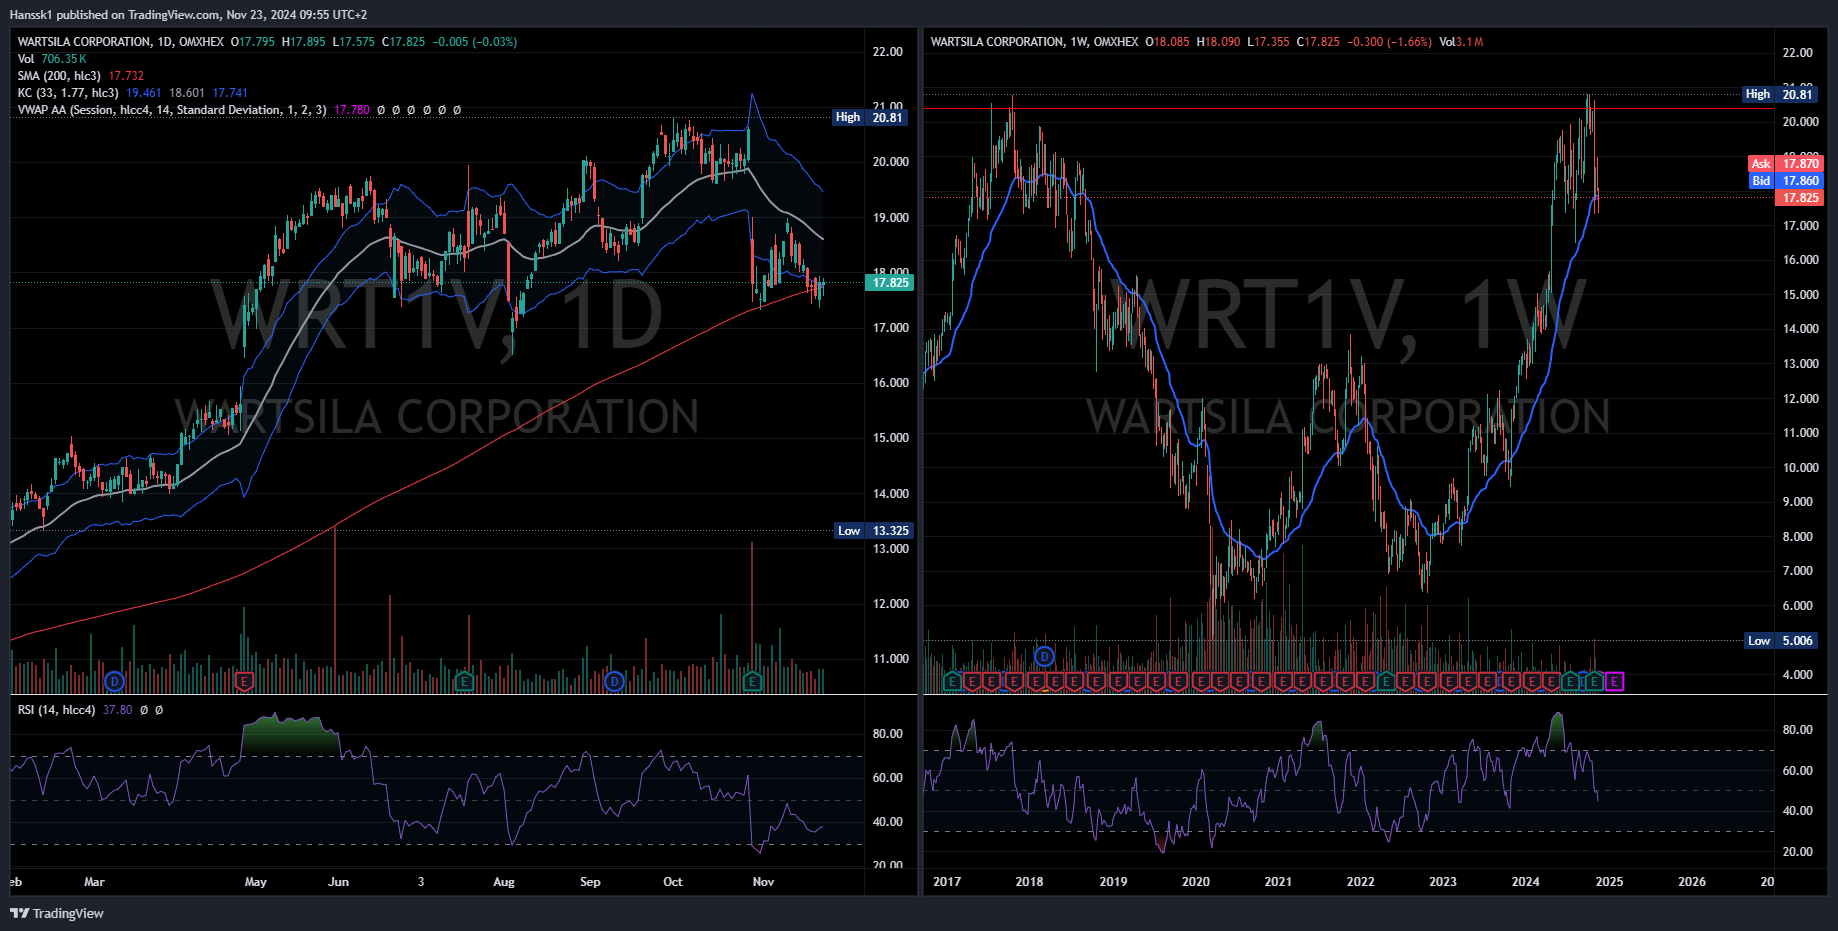Click the Vol 706.35 K indicator legend
1838x931 pixels.
[x=52, y=59]
